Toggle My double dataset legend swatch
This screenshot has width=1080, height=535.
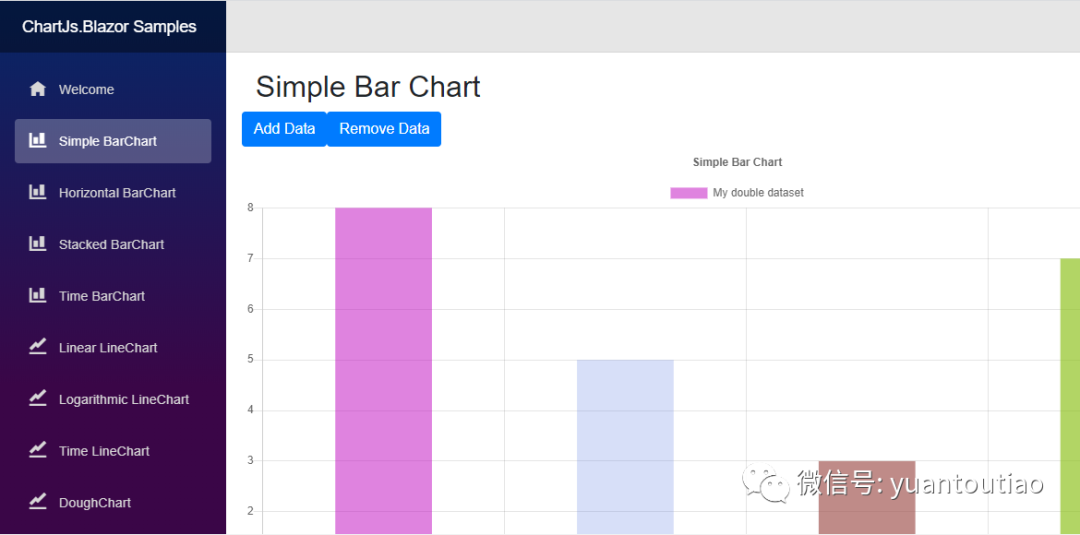689,193
